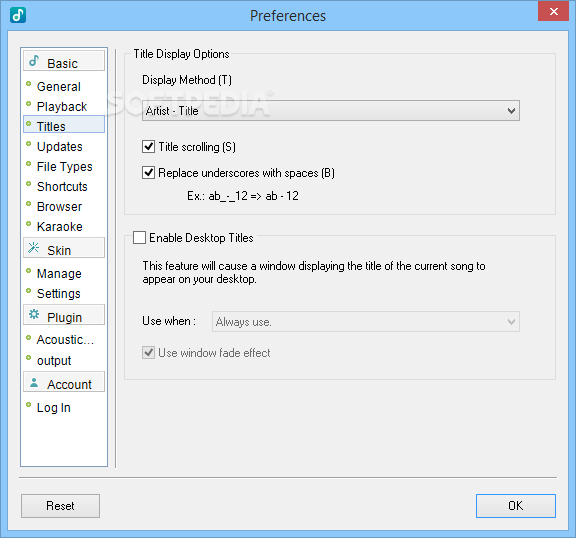
Task: Select the Acoustic... plugin entry
Action: pos(65,340)
